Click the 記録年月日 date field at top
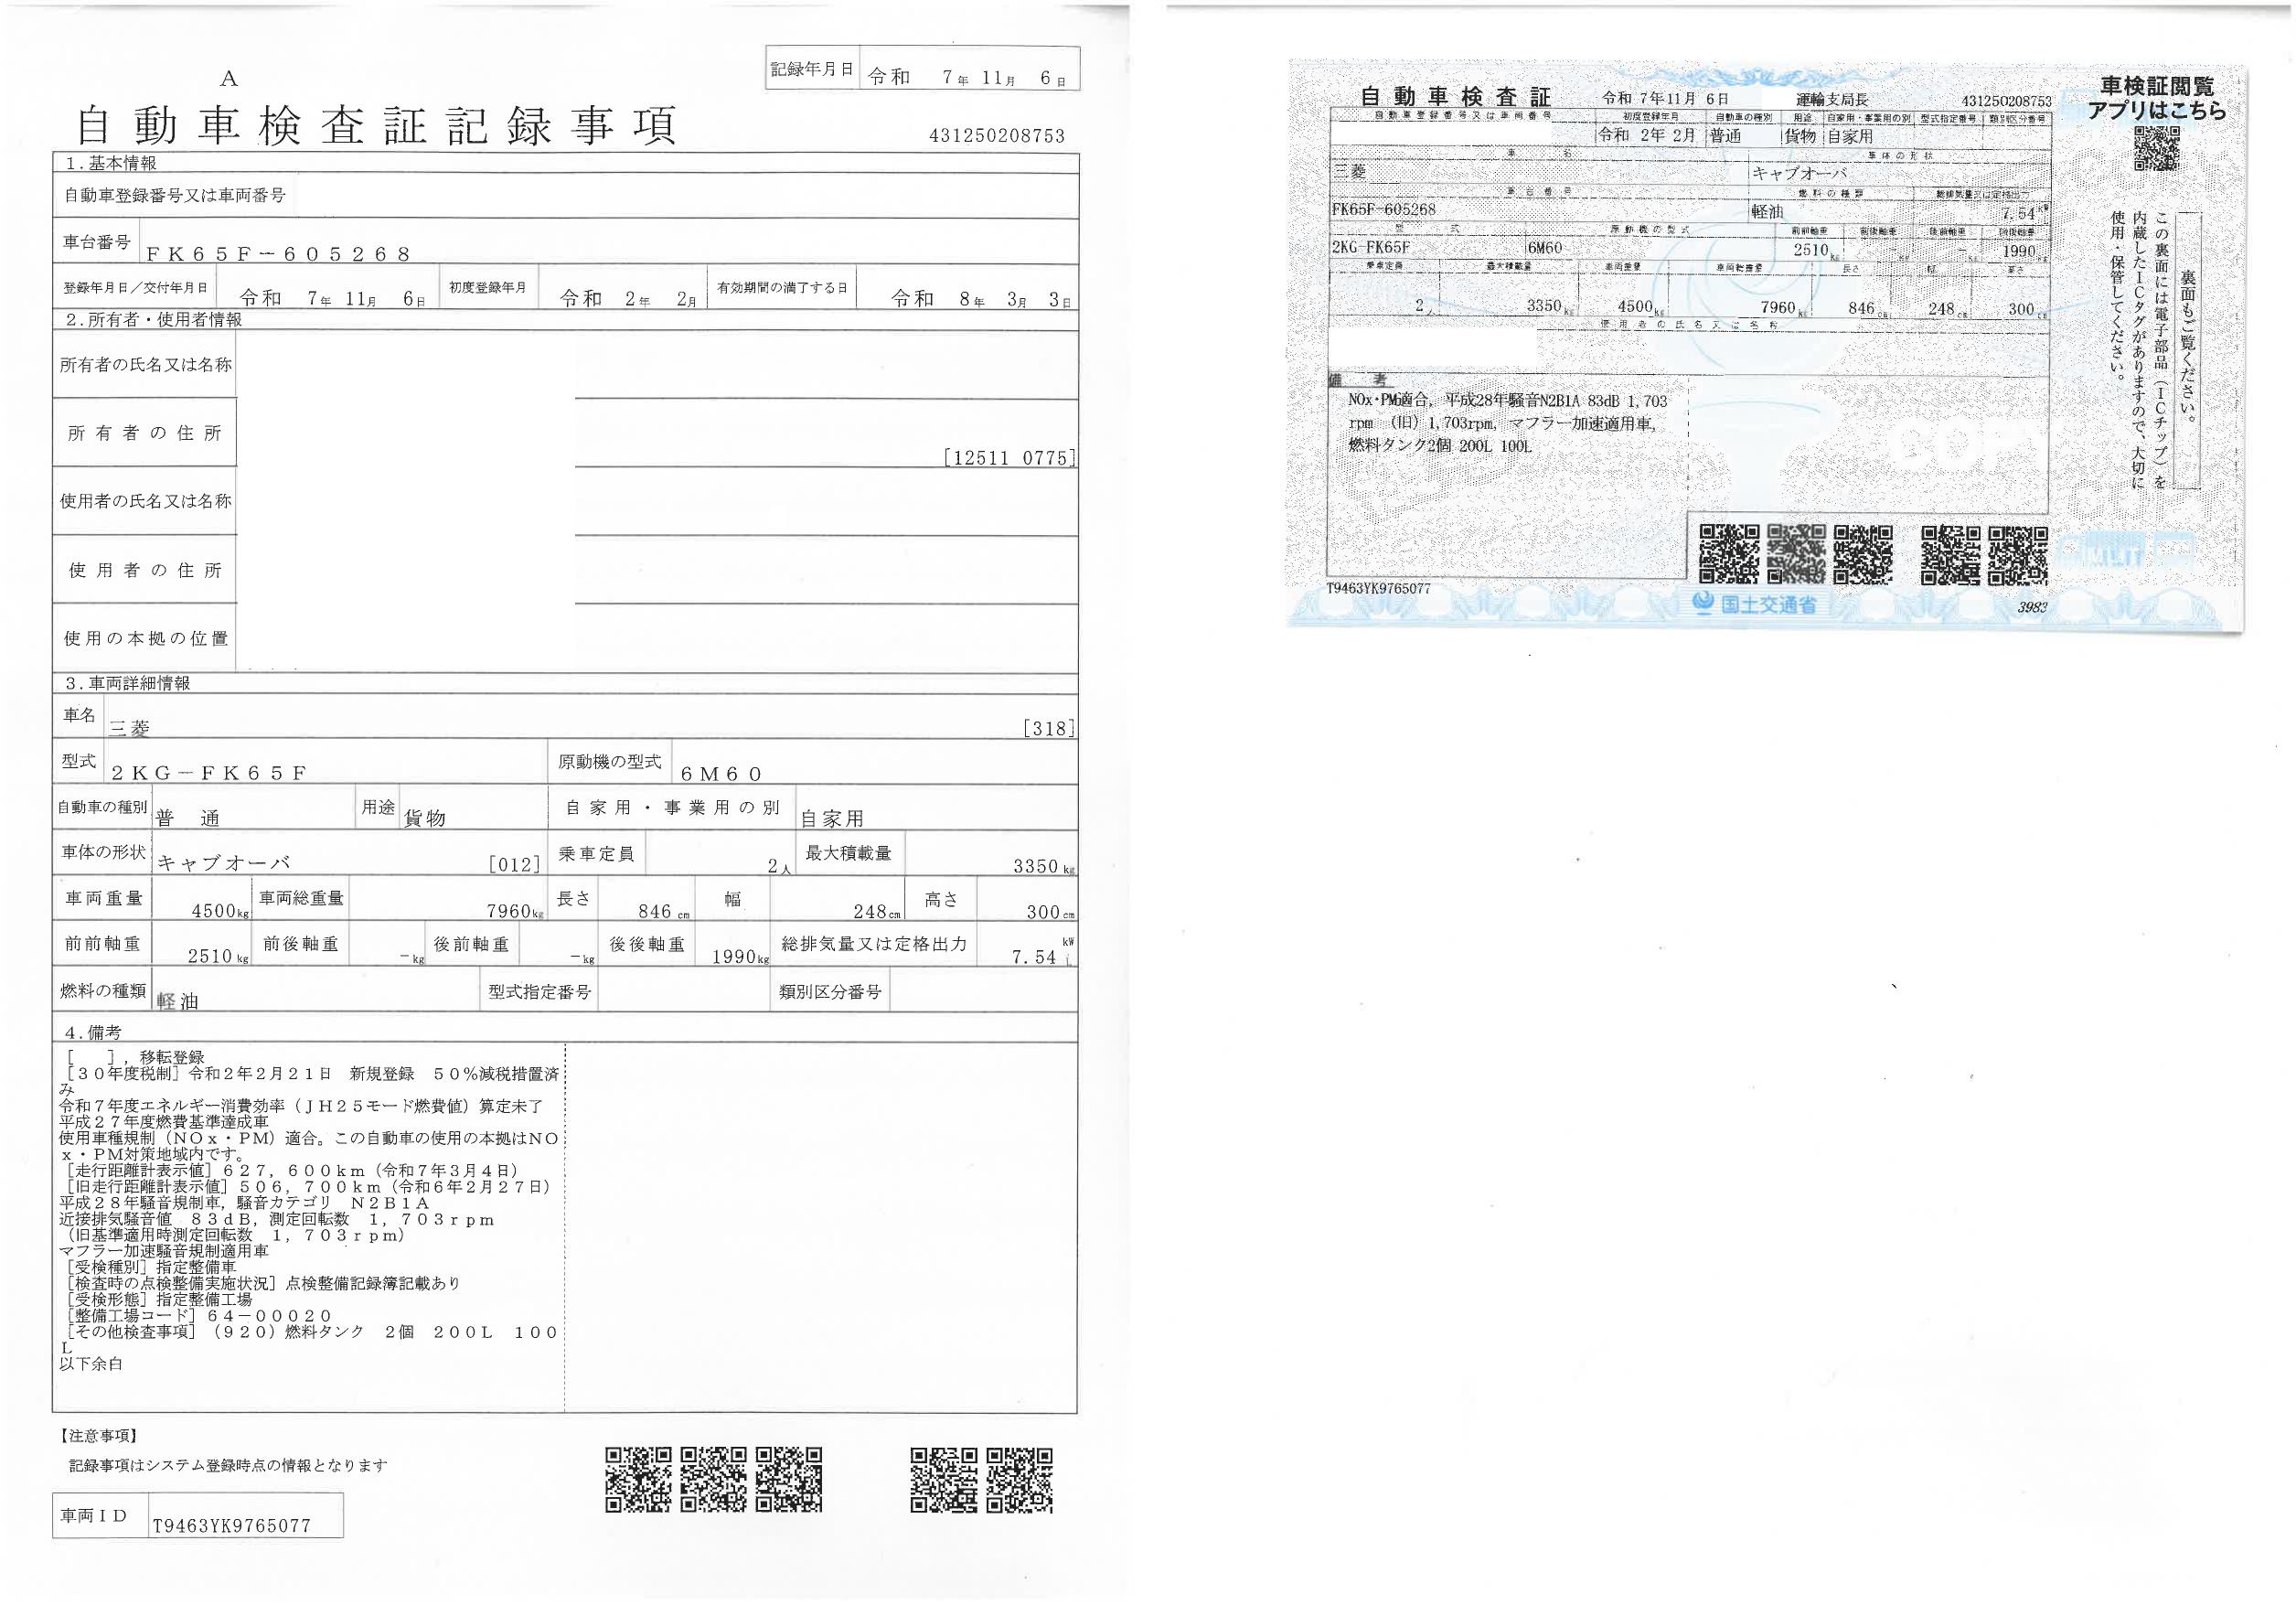 966,77
